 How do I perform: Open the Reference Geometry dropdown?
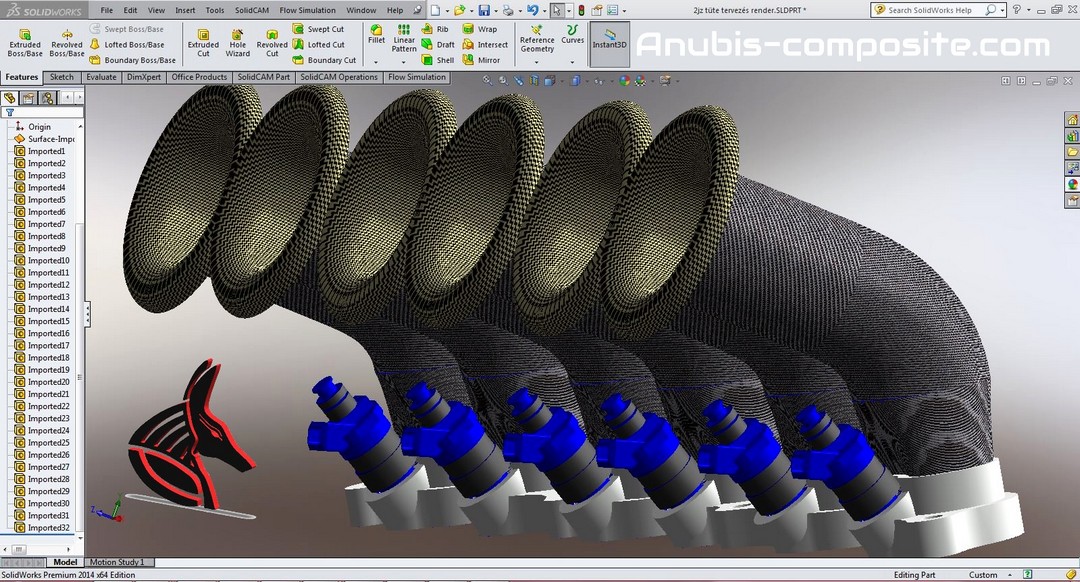[537, 62]
